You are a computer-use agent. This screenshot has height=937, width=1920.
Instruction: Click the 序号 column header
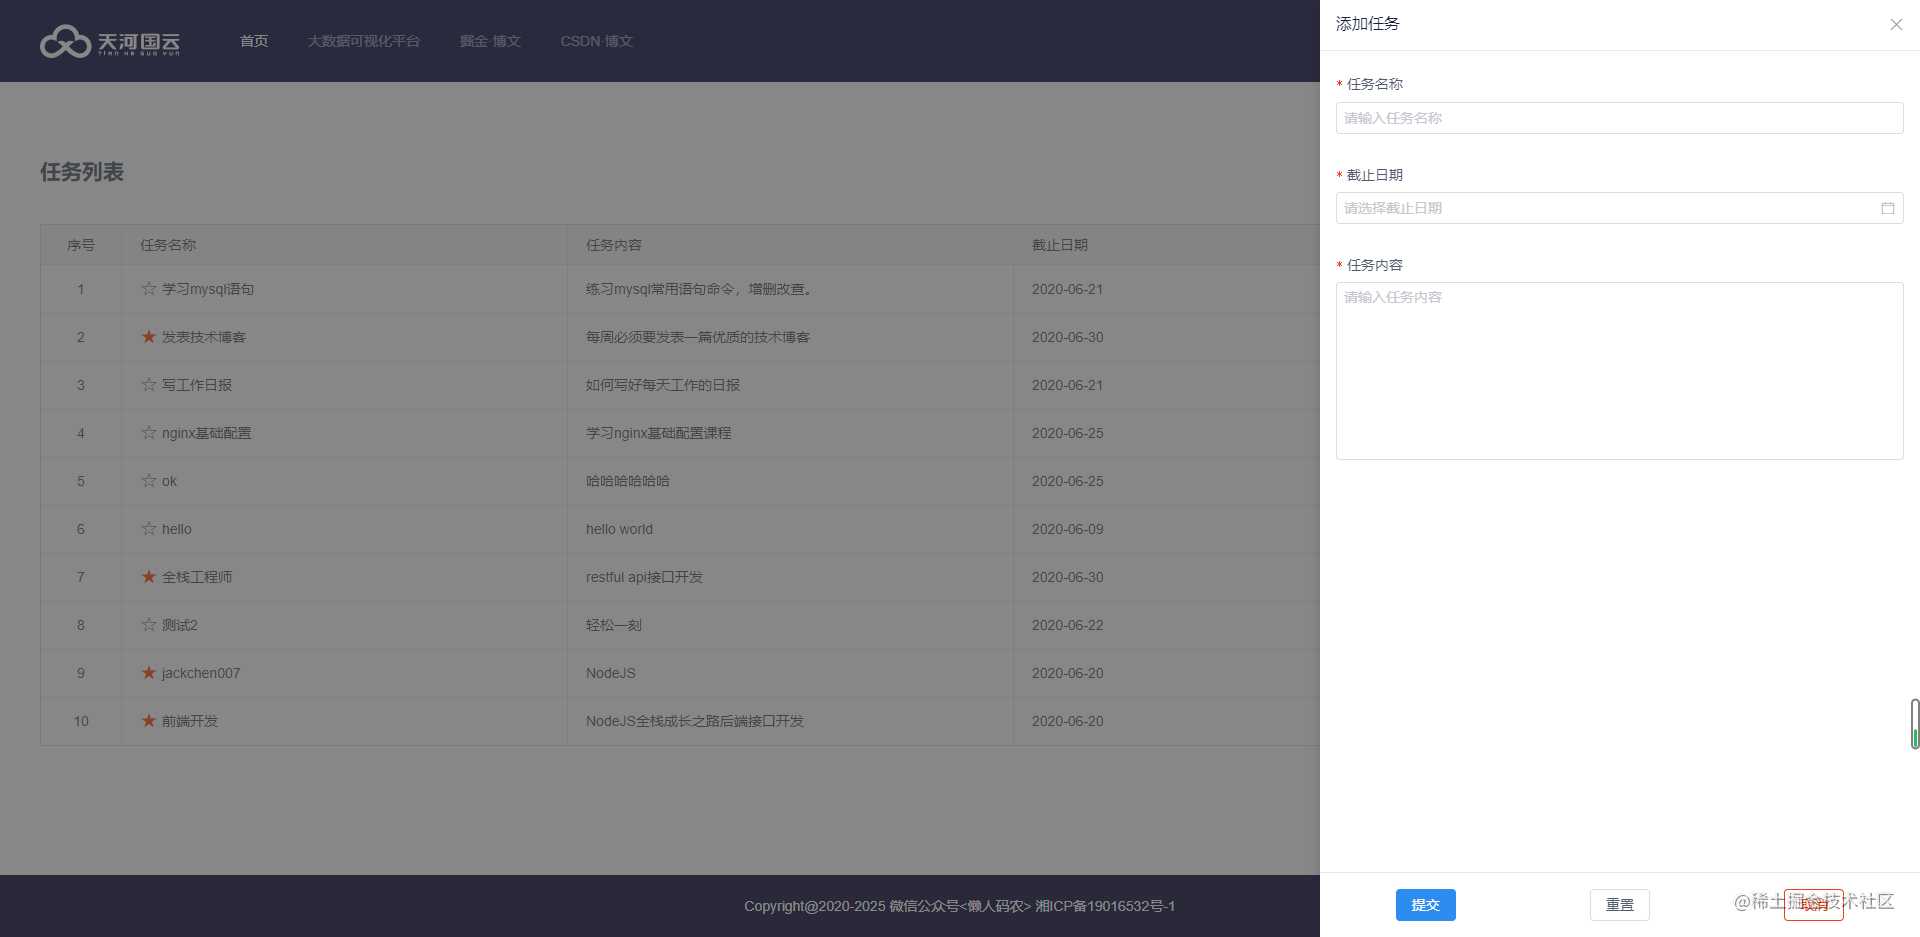click(x=81, y=245)
